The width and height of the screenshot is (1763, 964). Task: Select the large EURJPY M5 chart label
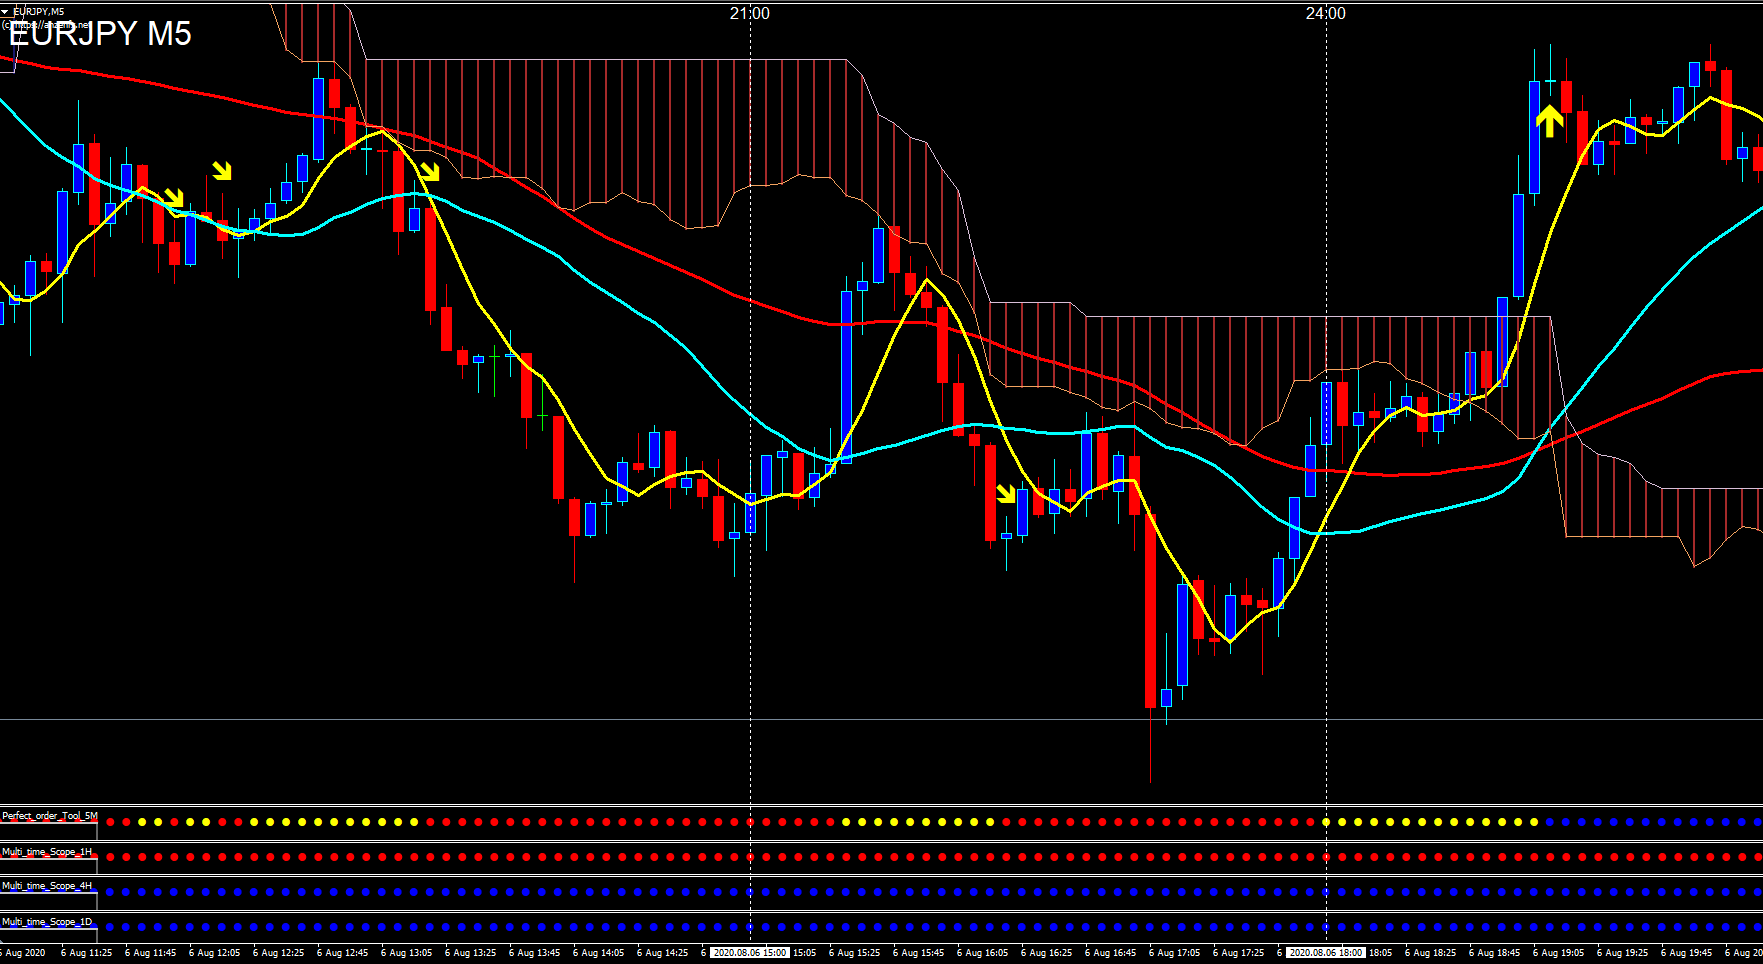click(100, 34)
